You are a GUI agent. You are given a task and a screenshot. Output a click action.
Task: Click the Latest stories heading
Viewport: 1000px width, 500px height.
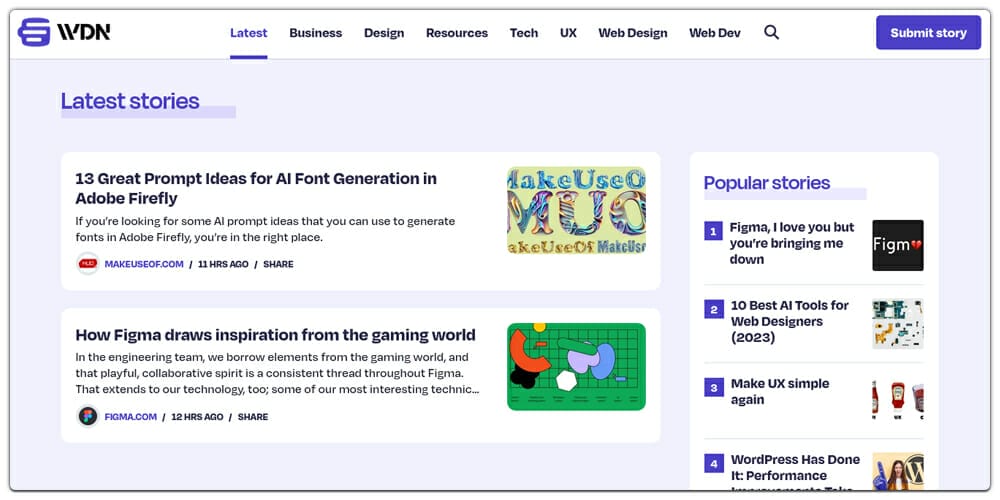coord(130,101)
